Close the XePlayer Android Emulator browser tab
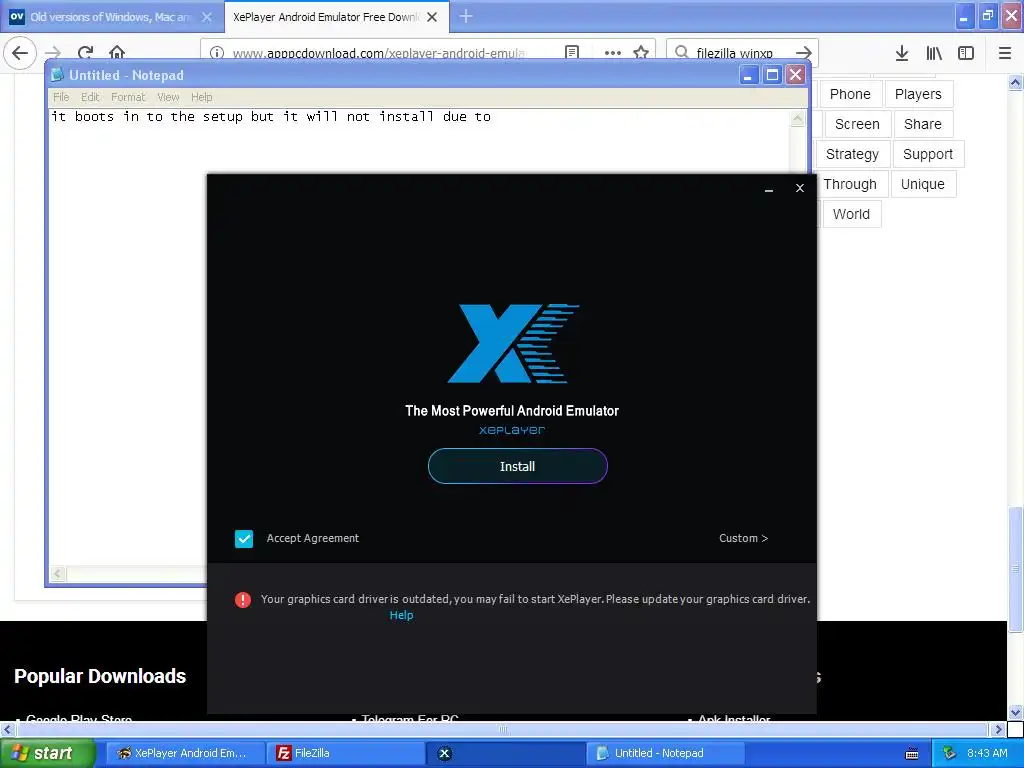1024x768 pixels. [432, 17]
